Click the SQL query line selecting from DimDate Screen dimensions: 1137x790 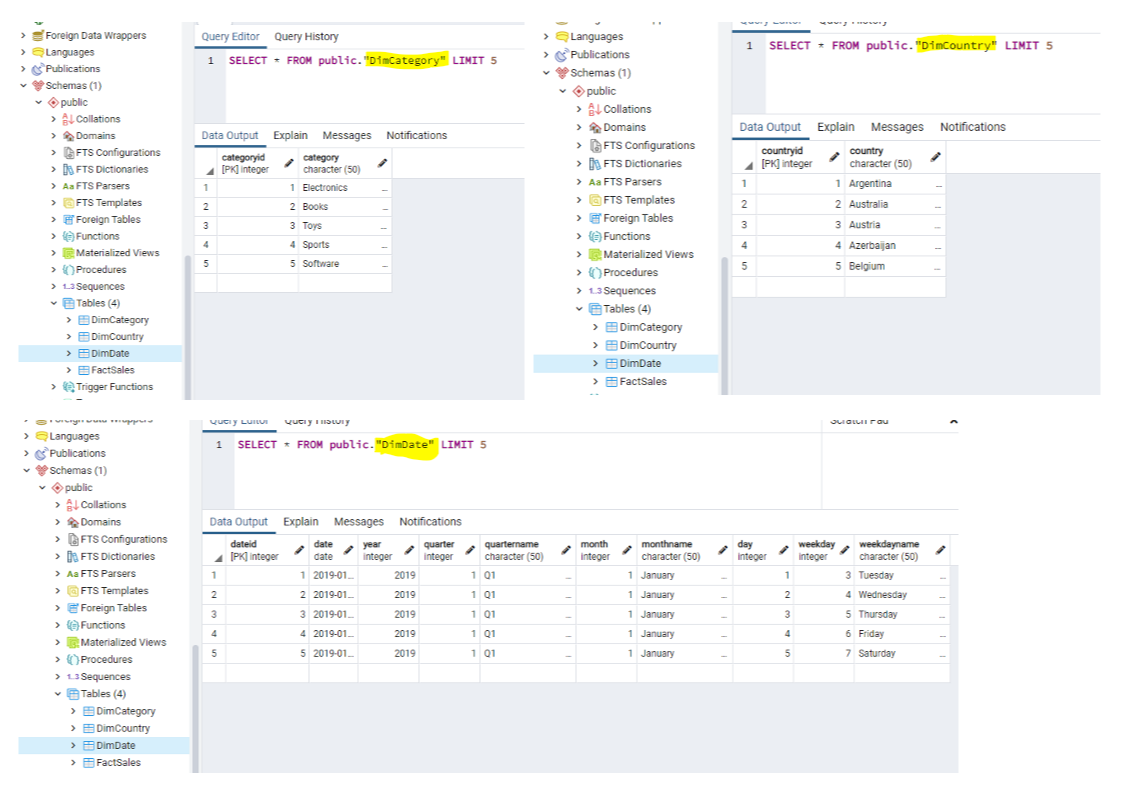click(362, 445)
